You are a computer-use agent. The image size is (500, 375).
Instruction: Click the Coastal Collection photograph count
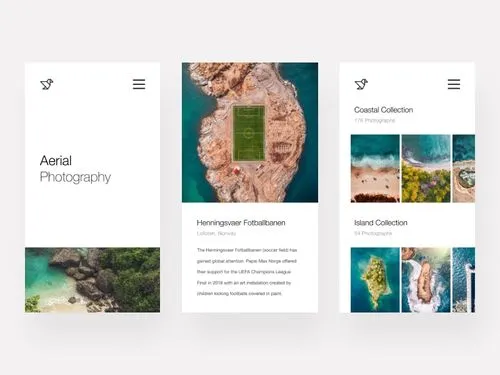[x=374, y=120]
